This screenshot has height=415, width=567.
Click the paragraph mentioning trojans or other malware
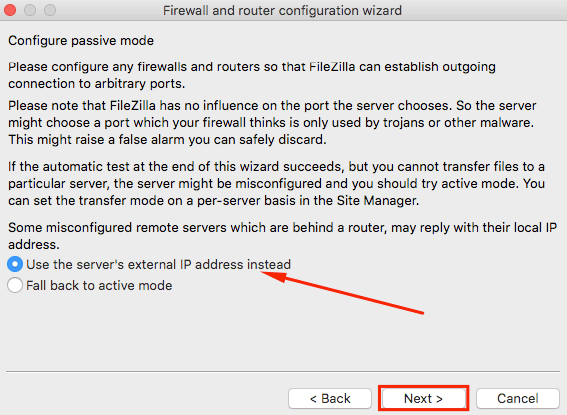pyautogui.click(x=272, y=123)
